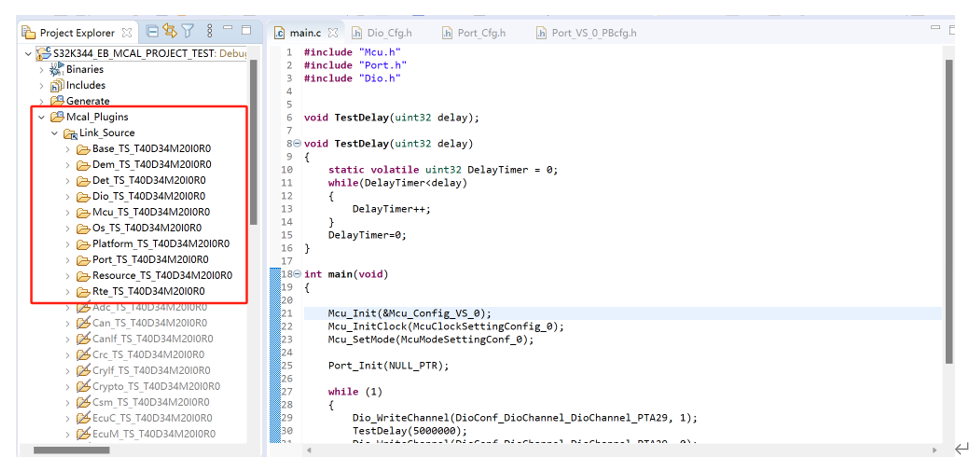The image size is (976, 472).
Task: Open the filter icon in Project Explorer
Action: (x=187, y=31)
